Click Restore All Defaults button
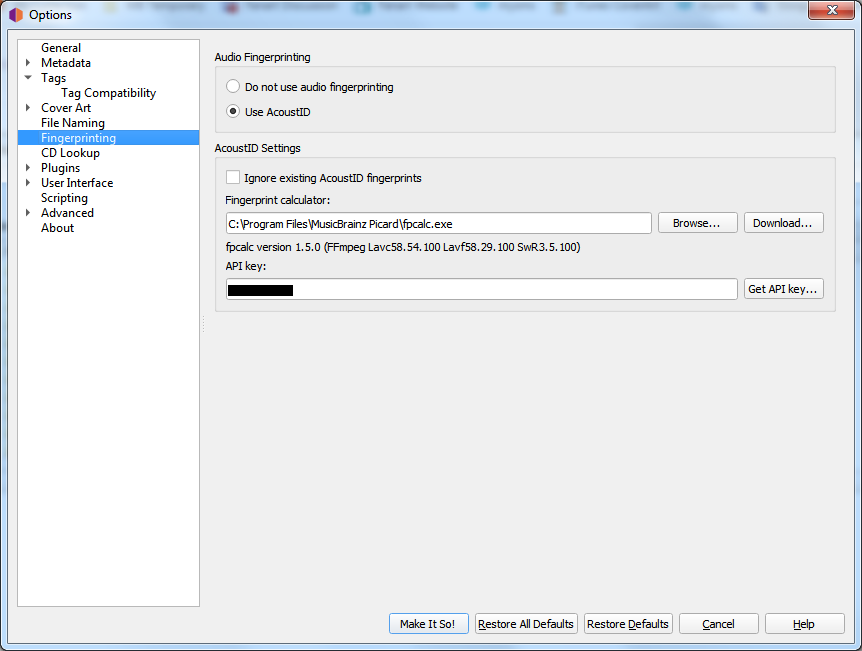Image resolution: width=862 pixels, height=651 pixels. tap(526, 624)
